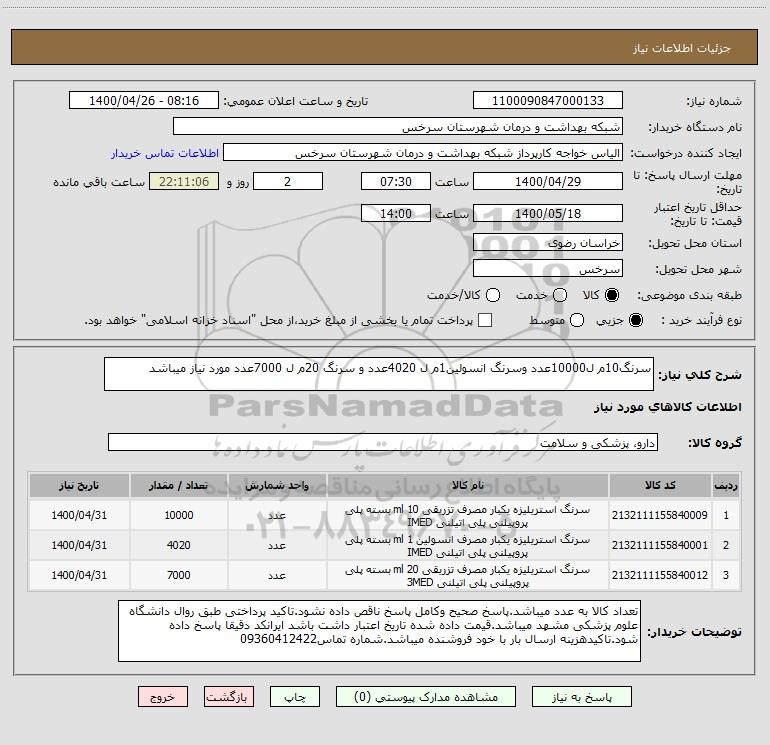Click quantity cell 7000
Image resolution: width=770 pixels, height=745 pixels.
coord(179,575)
